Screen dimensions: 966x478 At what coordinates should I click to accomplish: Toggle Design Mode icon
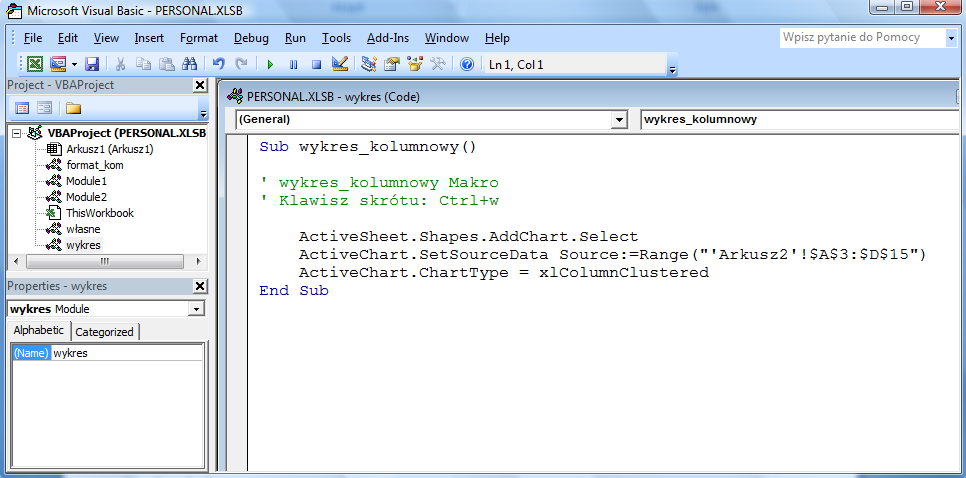pyautogui.click(x=339, y=64)
